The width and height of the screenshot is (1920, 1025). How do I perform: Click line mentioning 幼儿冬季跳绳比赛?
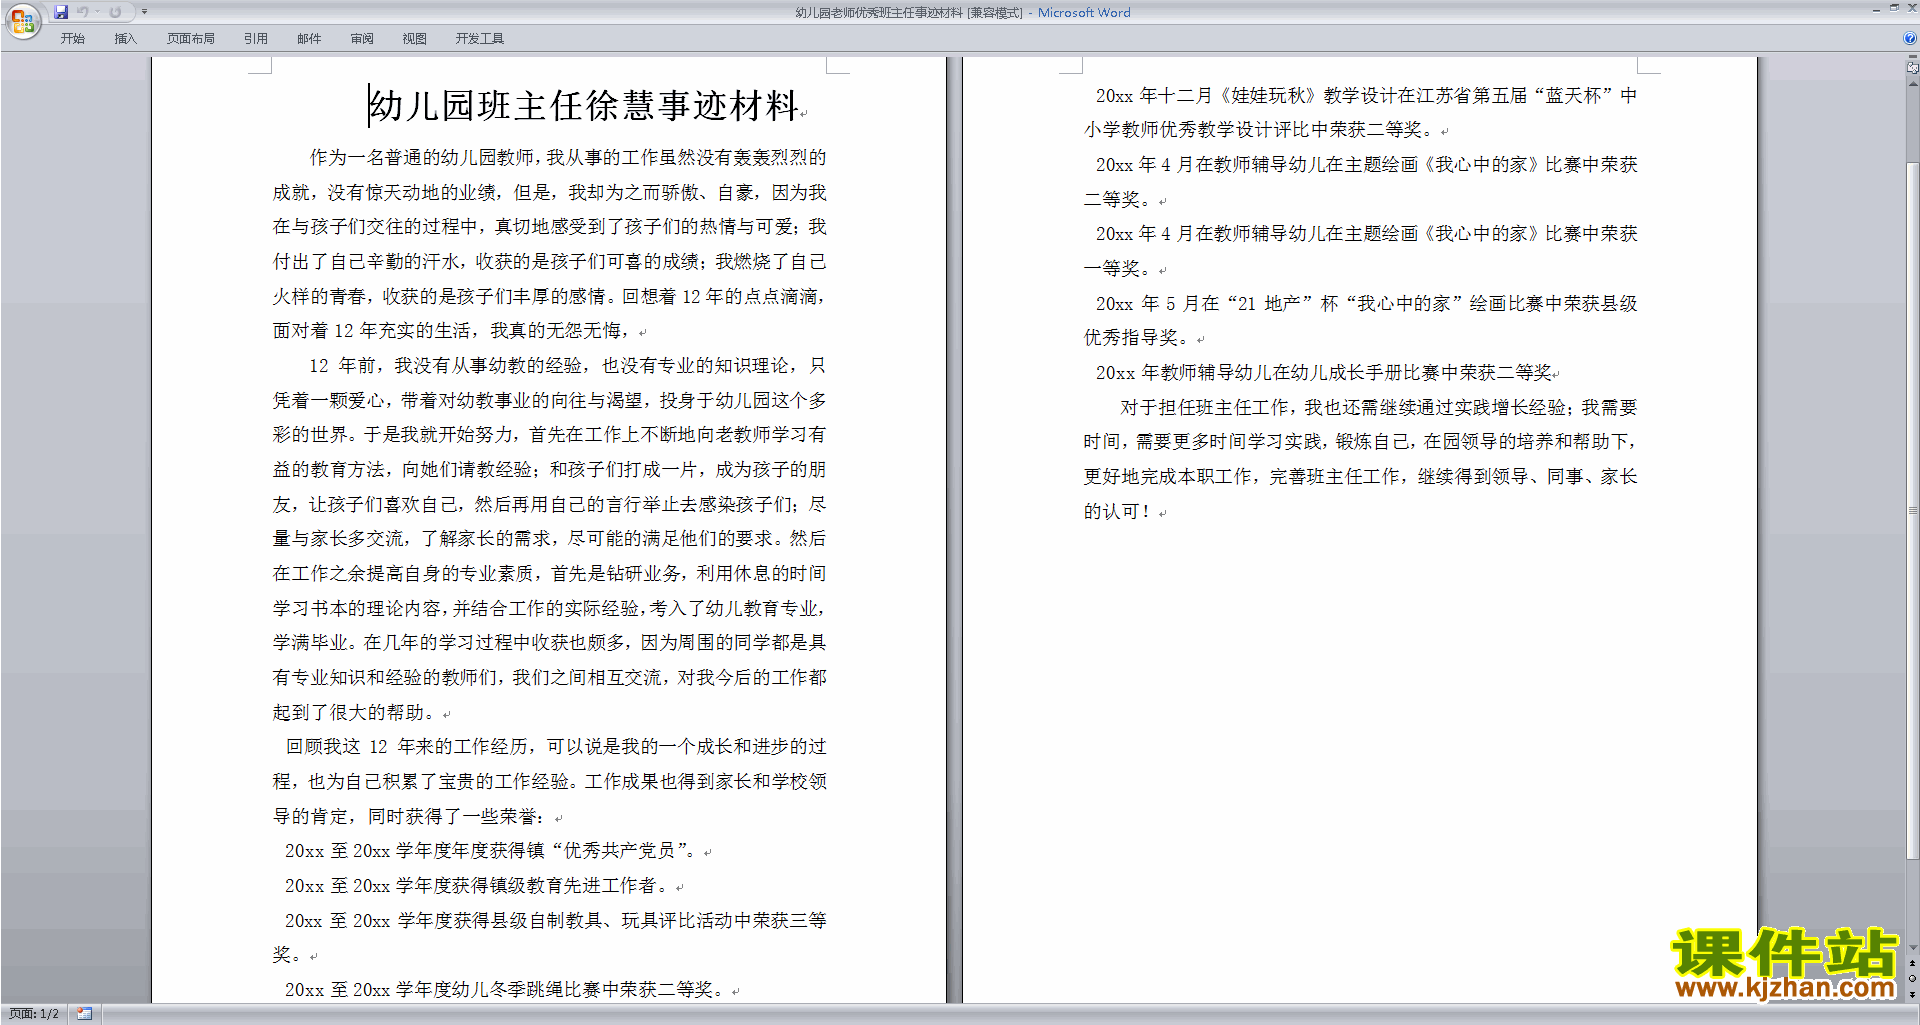pyautogui.click(x=505, y=990)
